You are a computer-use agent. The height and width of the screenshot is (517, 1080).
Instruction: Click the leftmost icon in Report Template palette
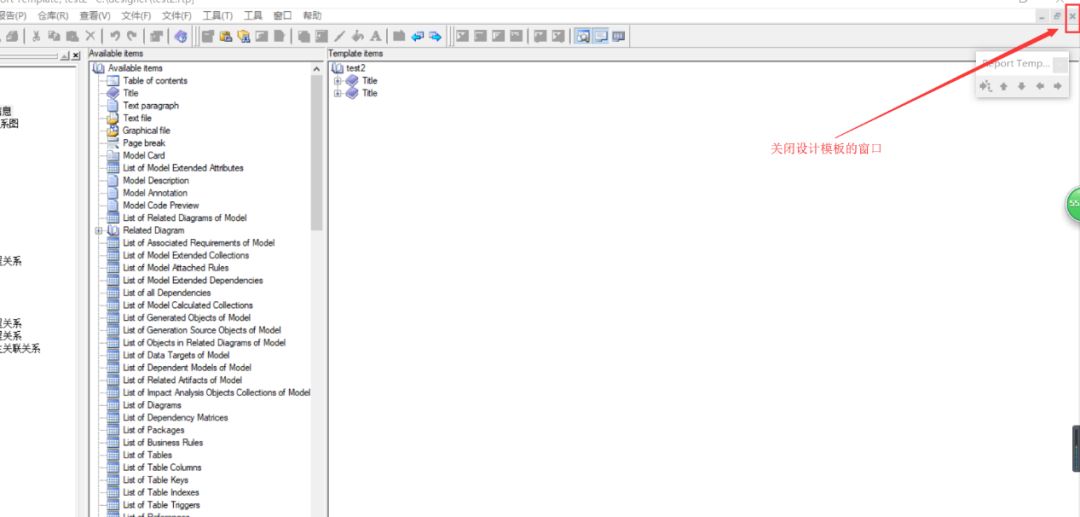coord(986,86)
